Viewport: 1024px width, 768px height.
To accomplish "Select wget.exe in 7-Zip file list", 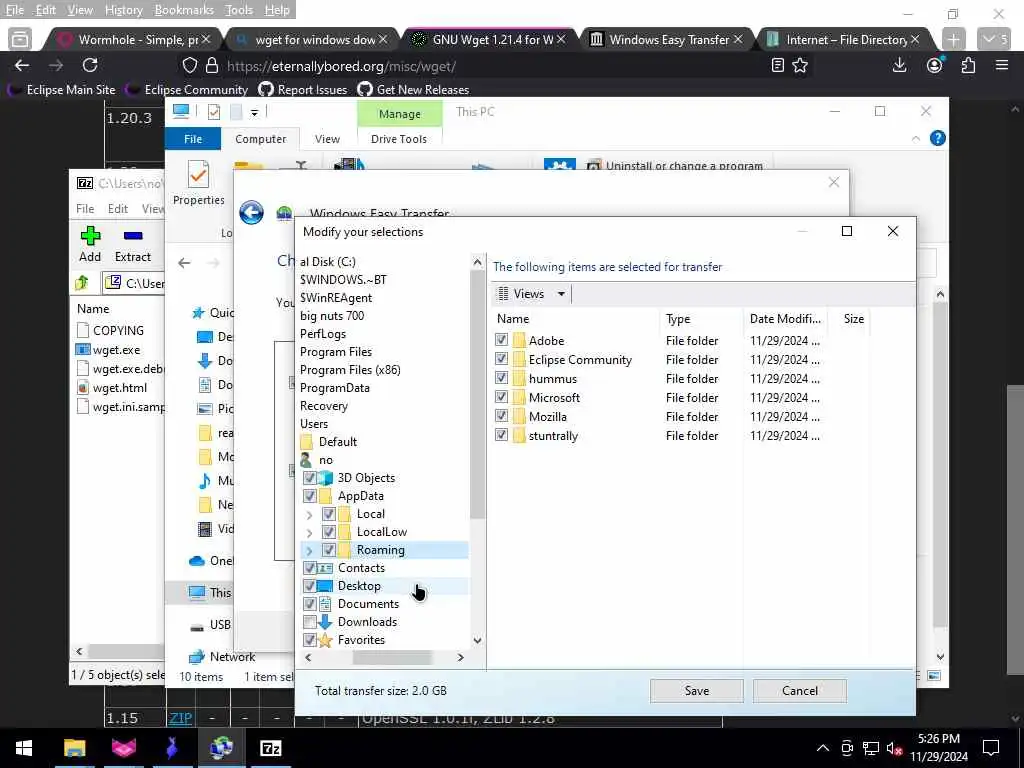I will pos(116,349).
